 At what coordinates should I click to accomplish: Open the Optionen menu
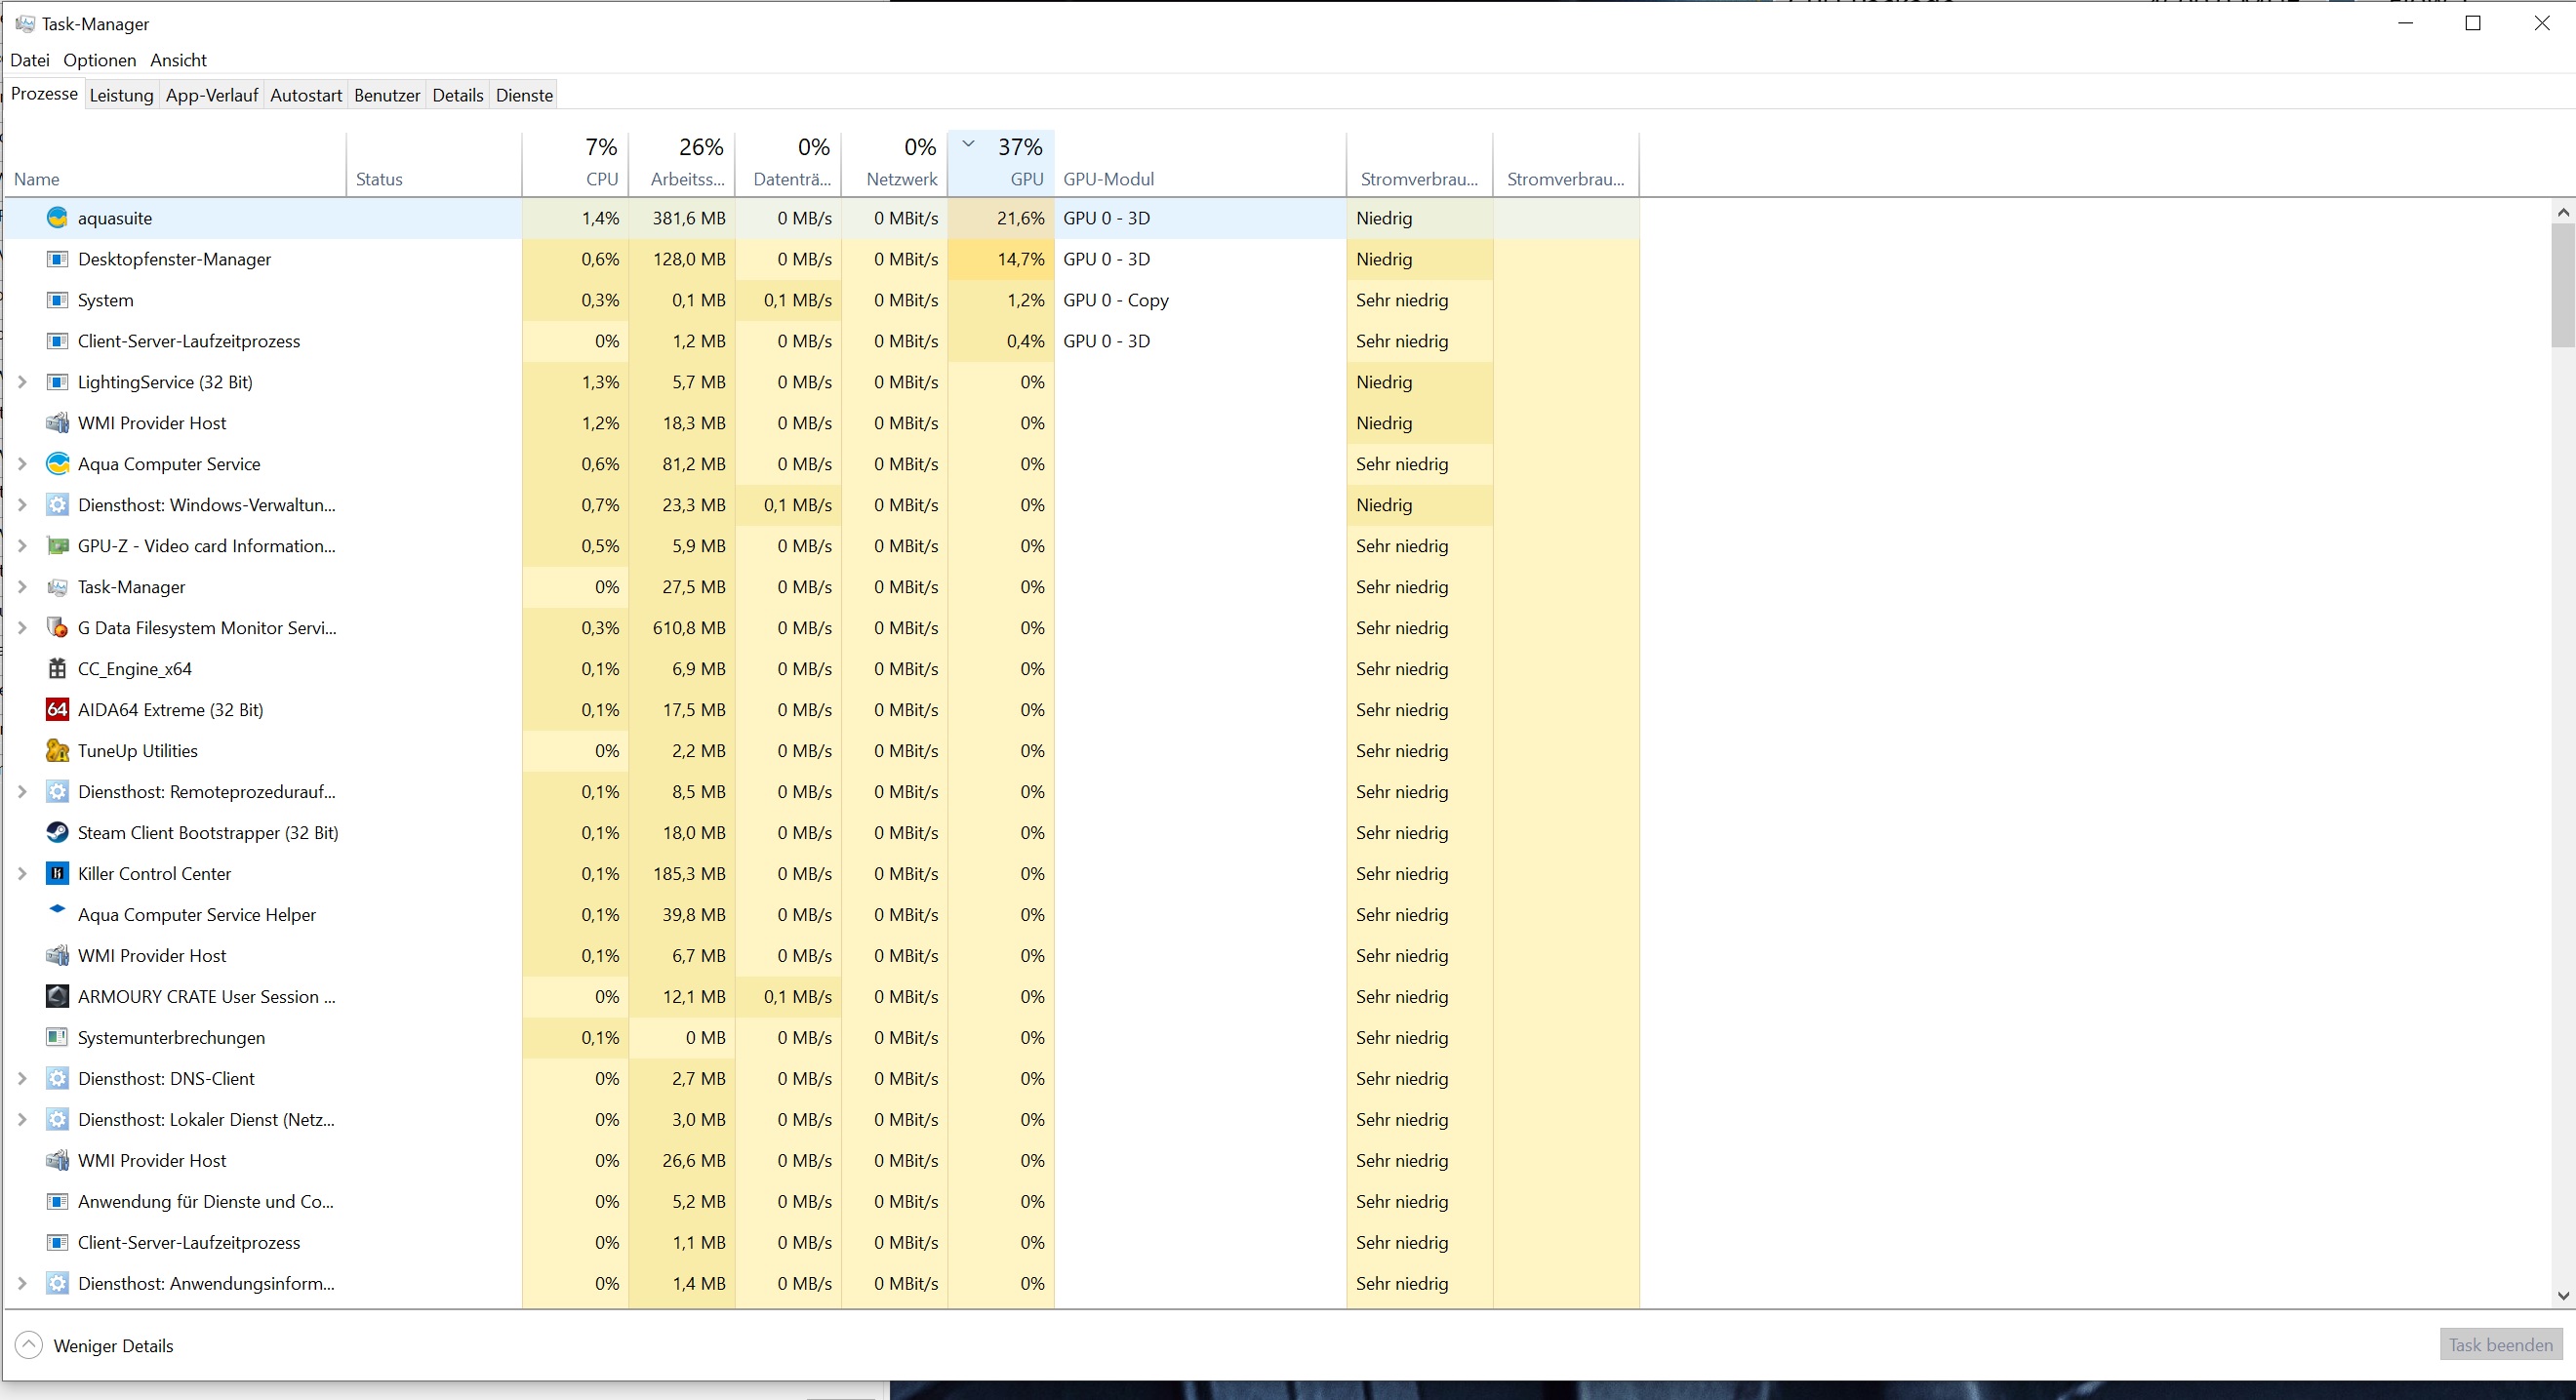(99, 60)
